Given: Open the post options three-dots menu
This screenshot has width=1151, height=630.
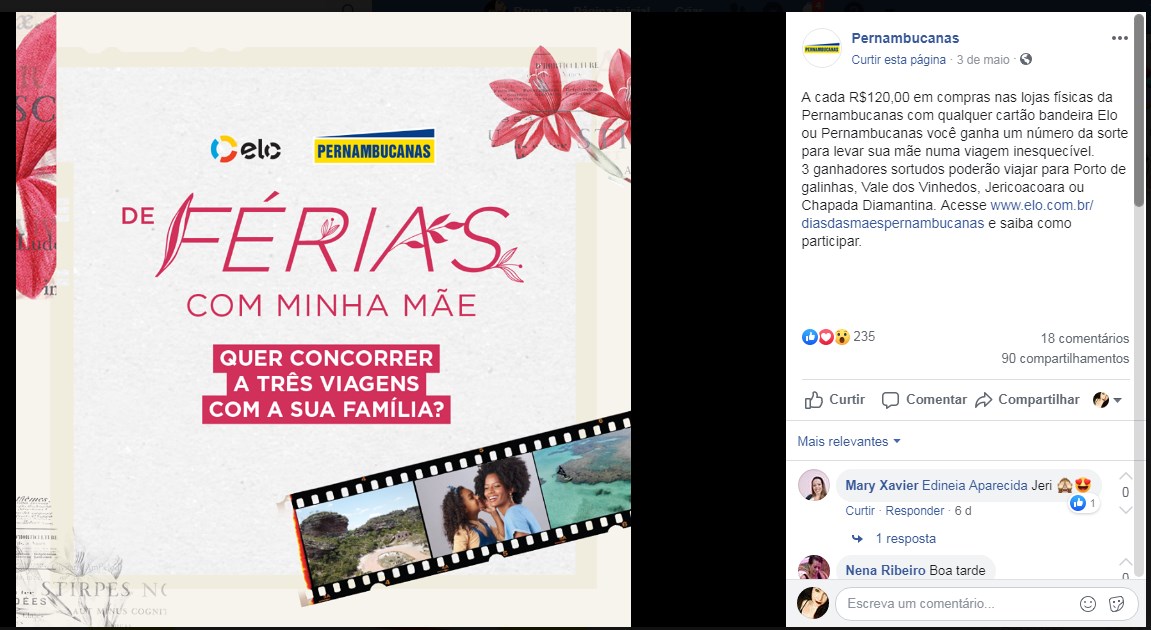Looking at the screenshot, I should pos(1119,38).
